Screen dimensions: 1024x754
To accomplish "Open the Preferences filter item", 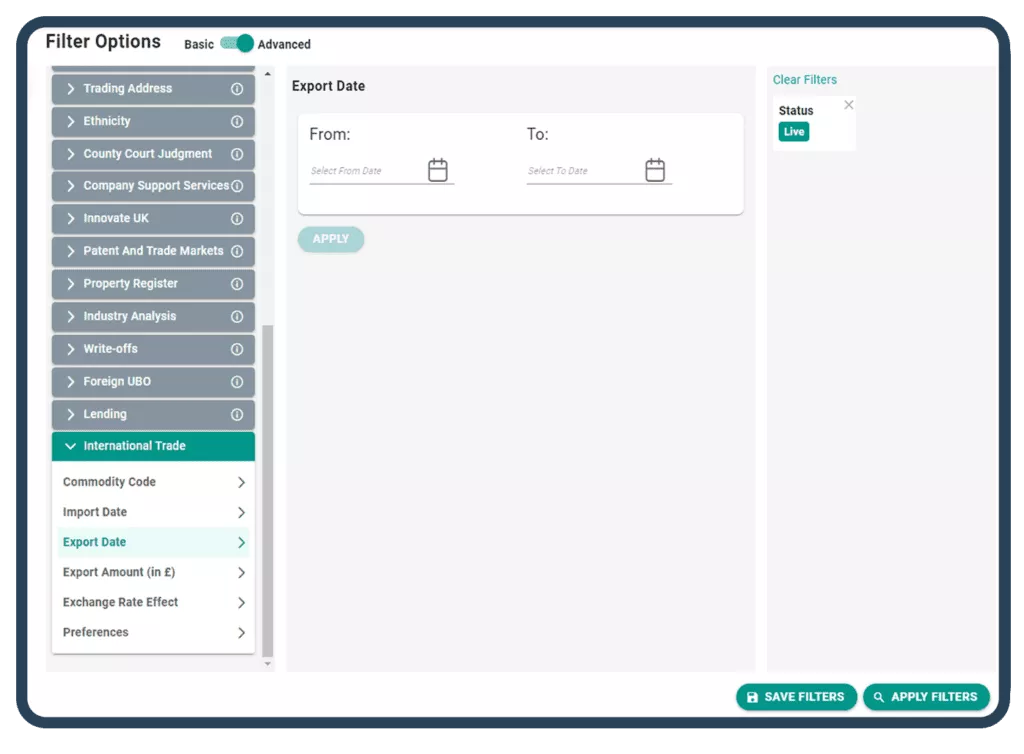I will 153,632.
